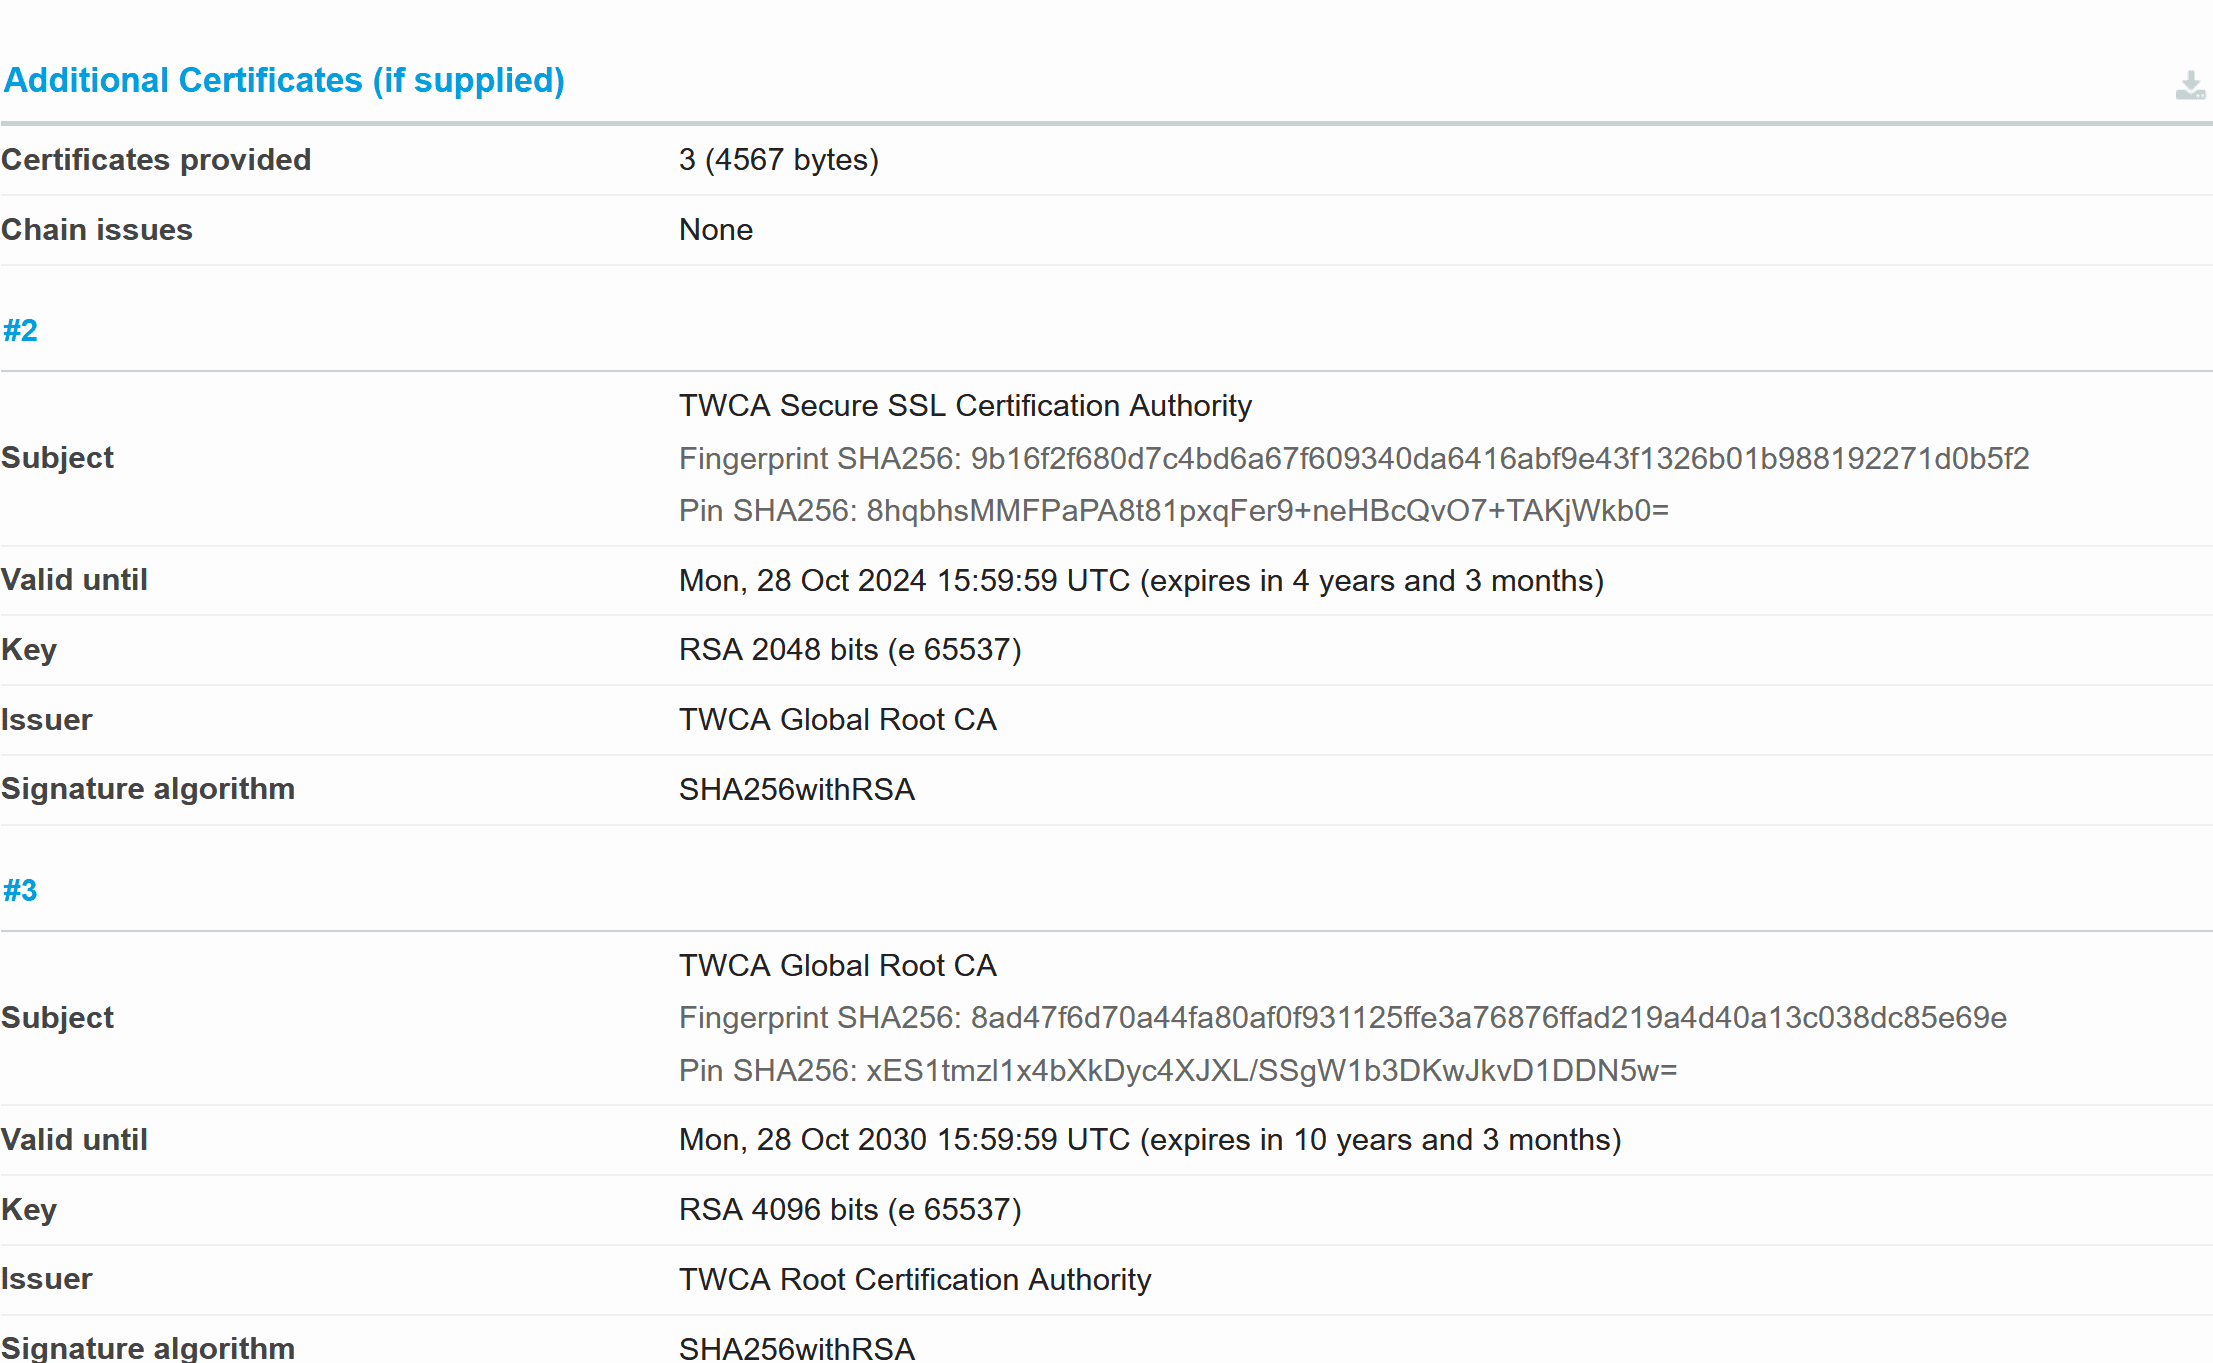The image size is (2213, 1363).
Task: Click the Certificates provided label
Action: coord(156,160)
